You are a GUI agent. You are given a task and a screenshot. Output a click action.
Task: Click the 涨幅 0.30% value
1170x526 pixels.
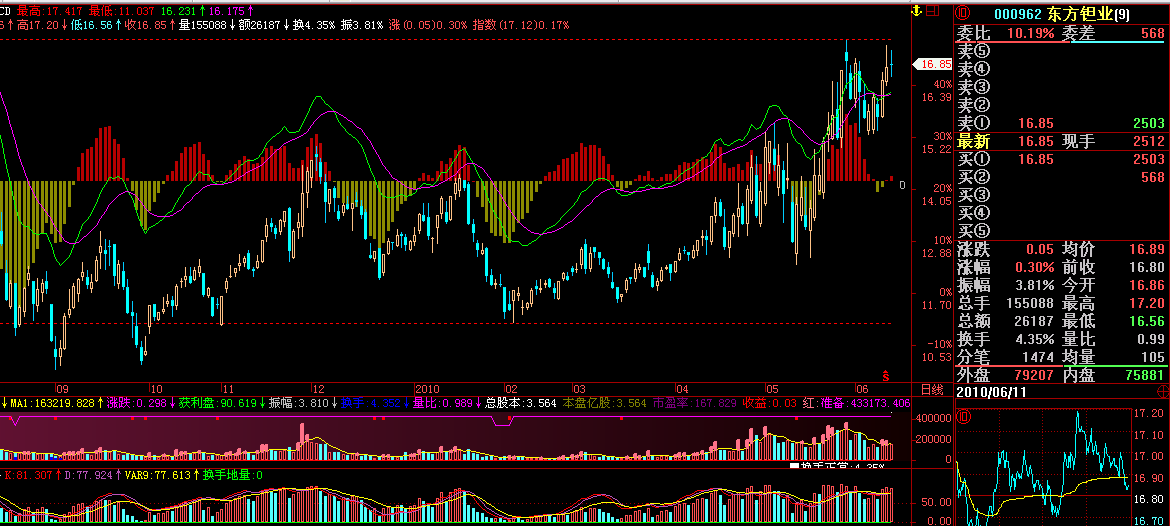[x=1034, y=267]
